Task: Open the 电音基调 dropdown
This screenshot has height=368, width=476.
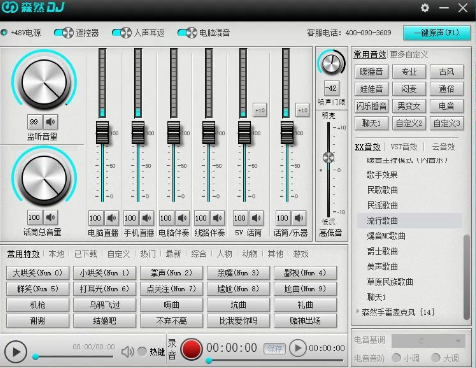Action: tap(428, 341)
